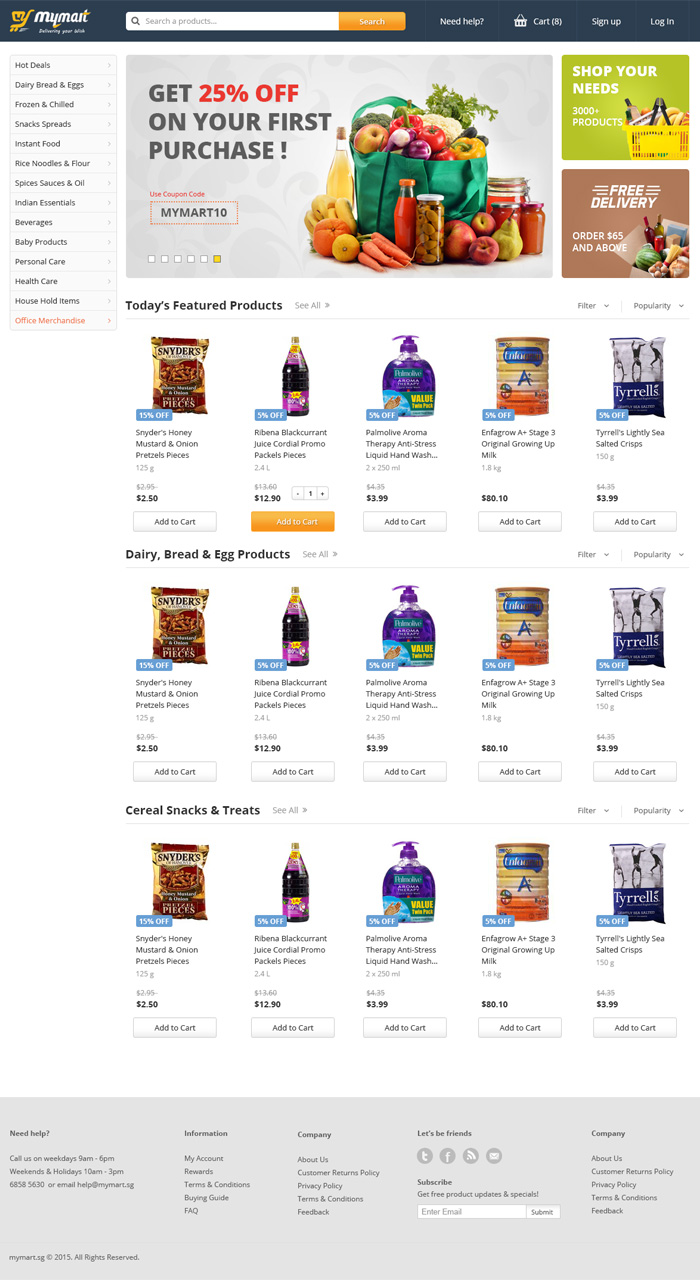
Task: Open the shopping cart basket icon
Action: (x=520, y=21)
